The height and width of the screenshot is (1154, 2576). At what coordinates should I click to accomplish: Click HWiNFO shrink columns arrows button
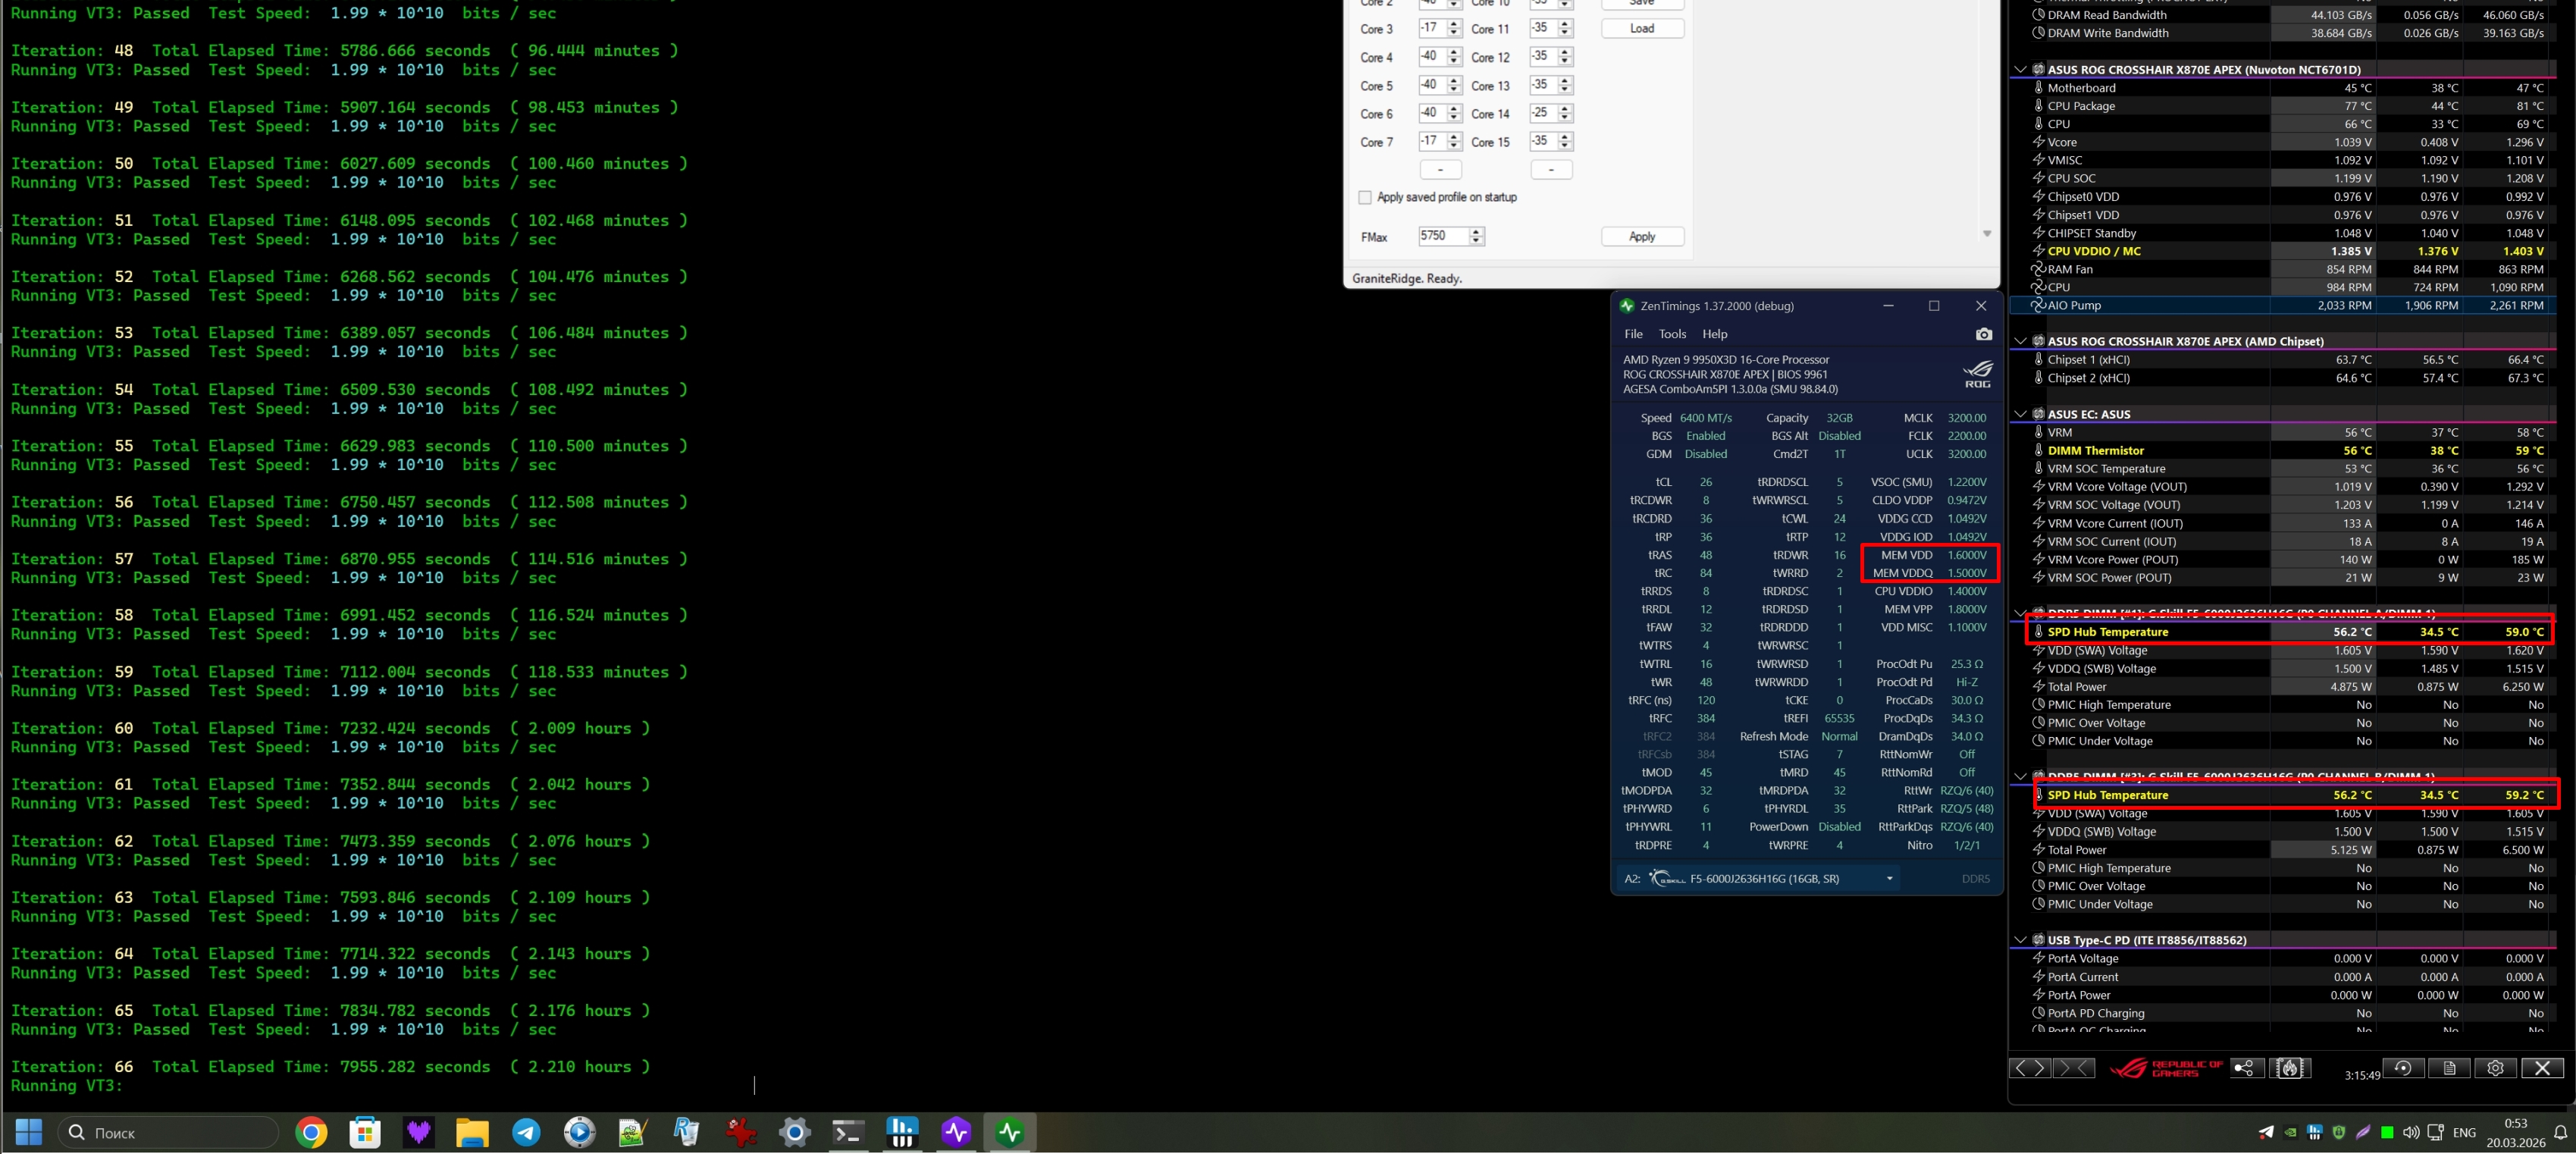tap(2073, 1068)
